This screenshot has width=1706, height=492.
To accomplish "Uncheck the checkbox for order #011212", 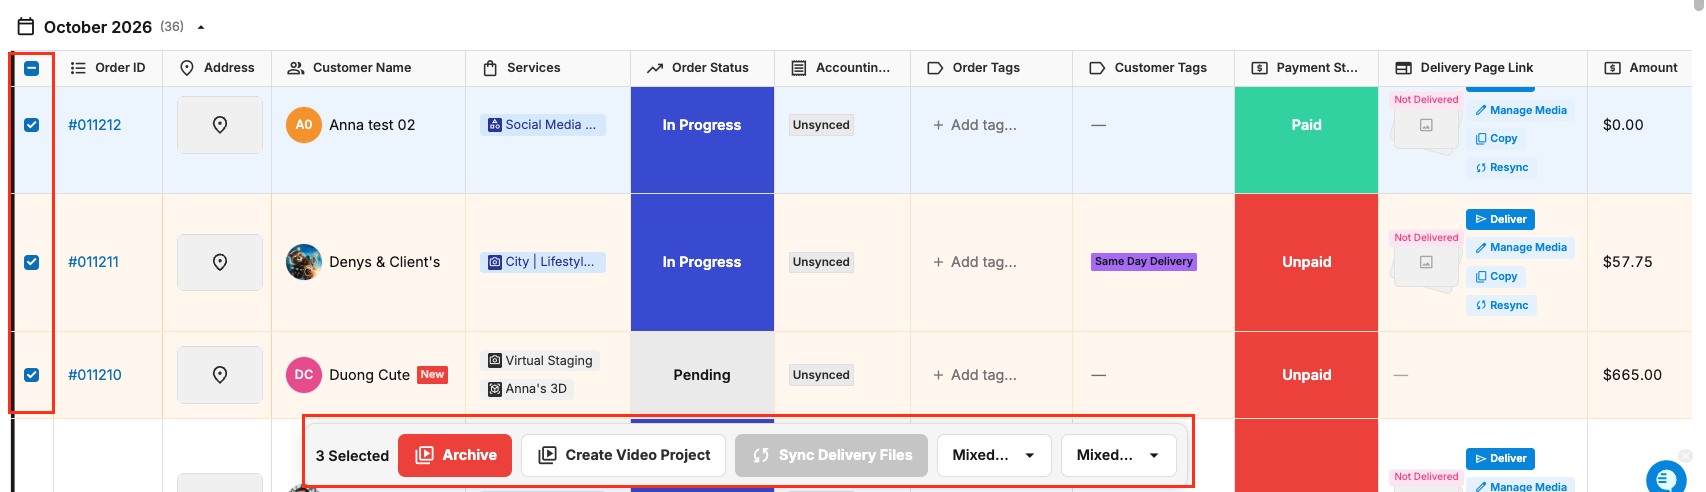I will click(x=31, y=125).
